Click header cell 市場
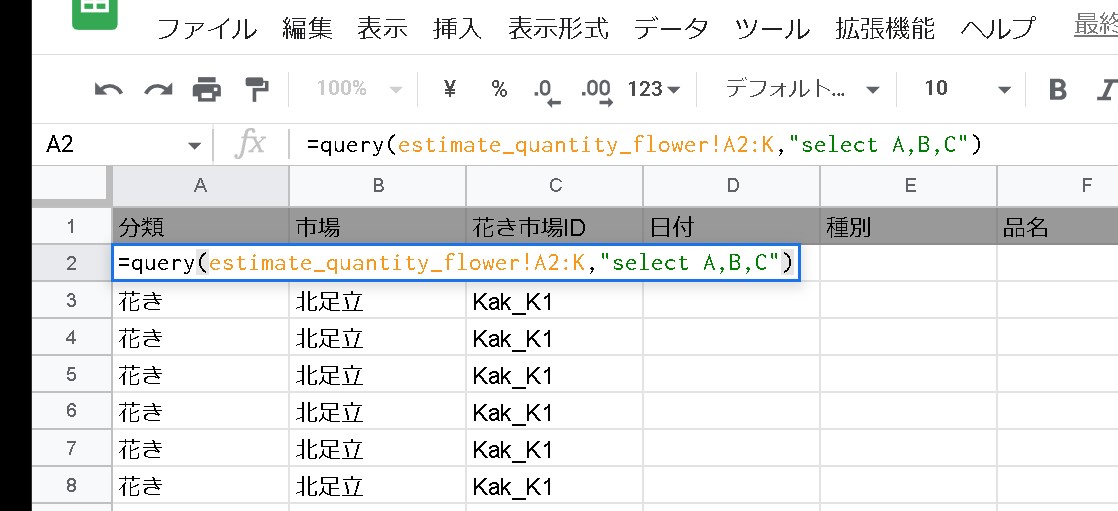1118x511 pixels. pos(378,227)
